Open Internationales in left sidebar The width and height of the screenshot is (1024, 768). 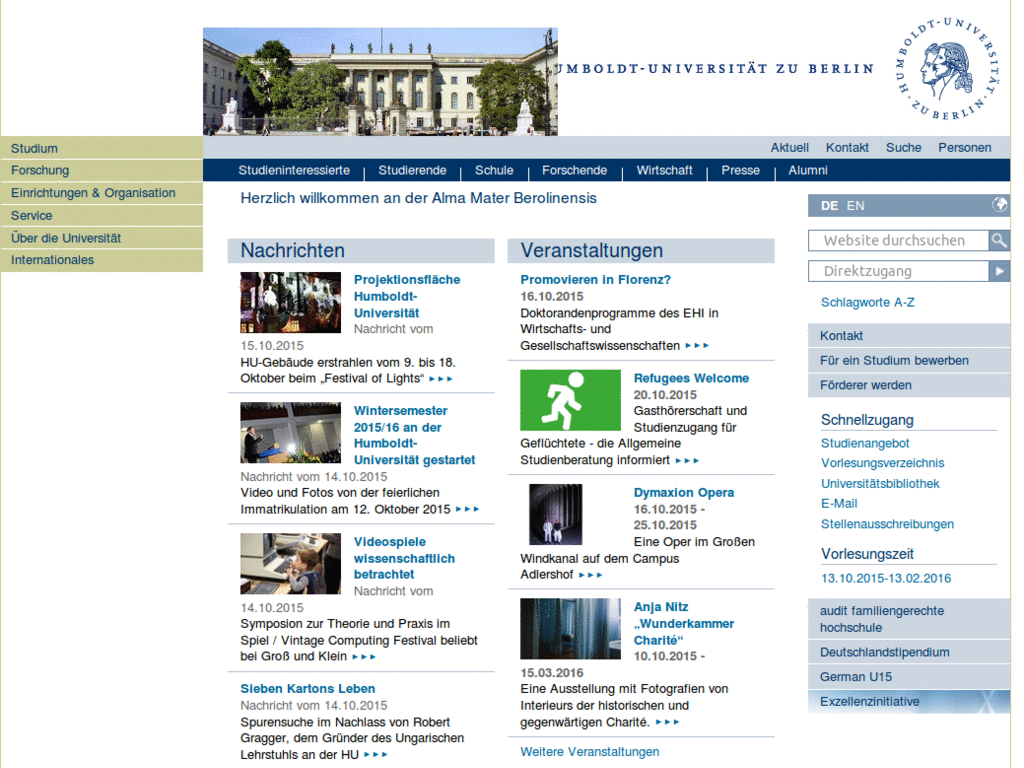(x=101, y=260)
